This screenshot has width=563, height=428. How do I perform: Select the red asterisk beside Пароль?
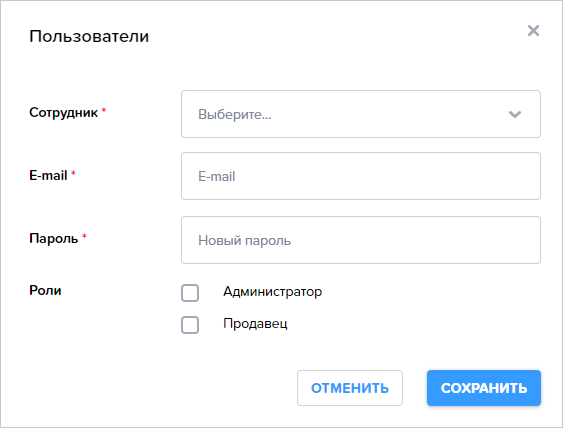click(84, 236)
